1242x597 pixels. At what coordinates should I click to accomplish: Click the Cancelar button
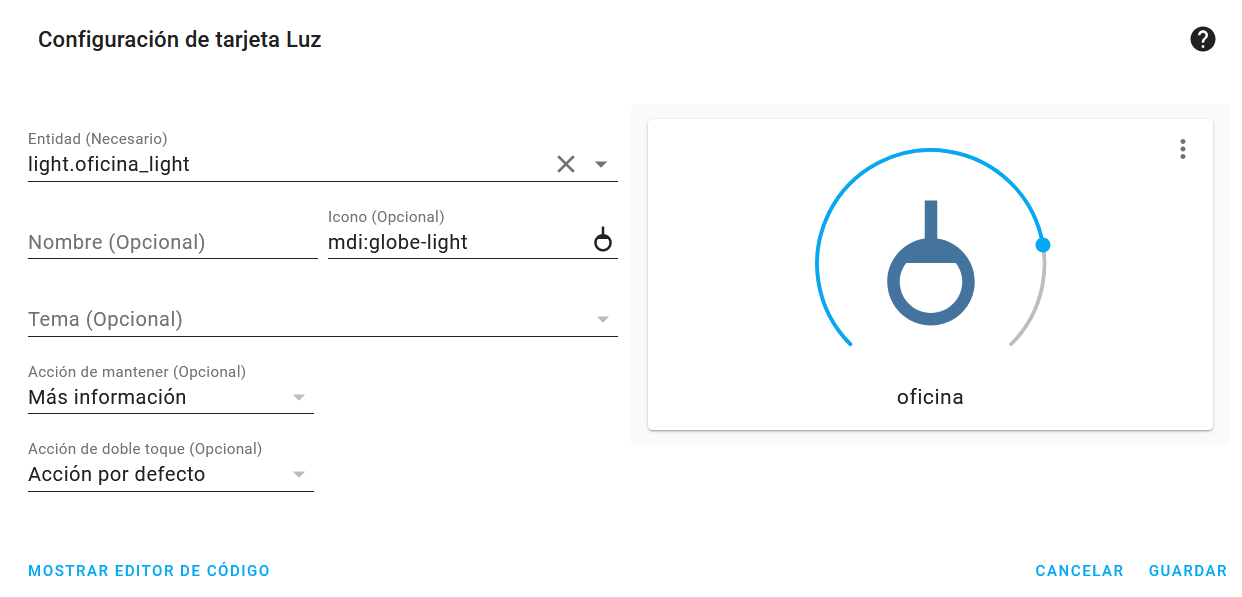pyautogui.click(x=1079, y=571)
